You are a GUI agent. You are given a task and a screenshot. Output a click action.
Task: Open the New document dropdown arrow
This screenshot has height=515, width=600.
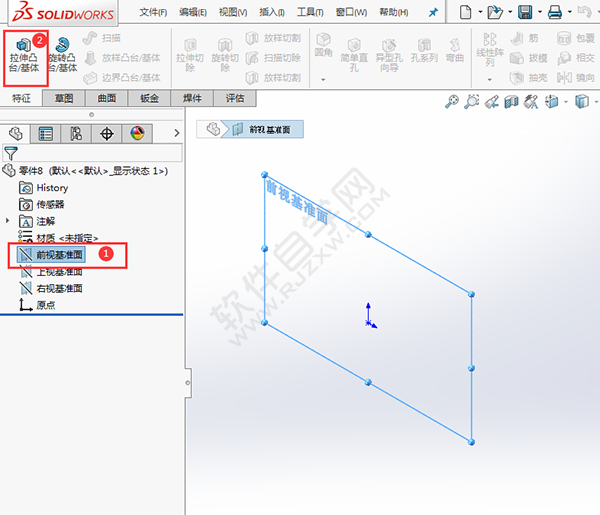coord(480,12)
